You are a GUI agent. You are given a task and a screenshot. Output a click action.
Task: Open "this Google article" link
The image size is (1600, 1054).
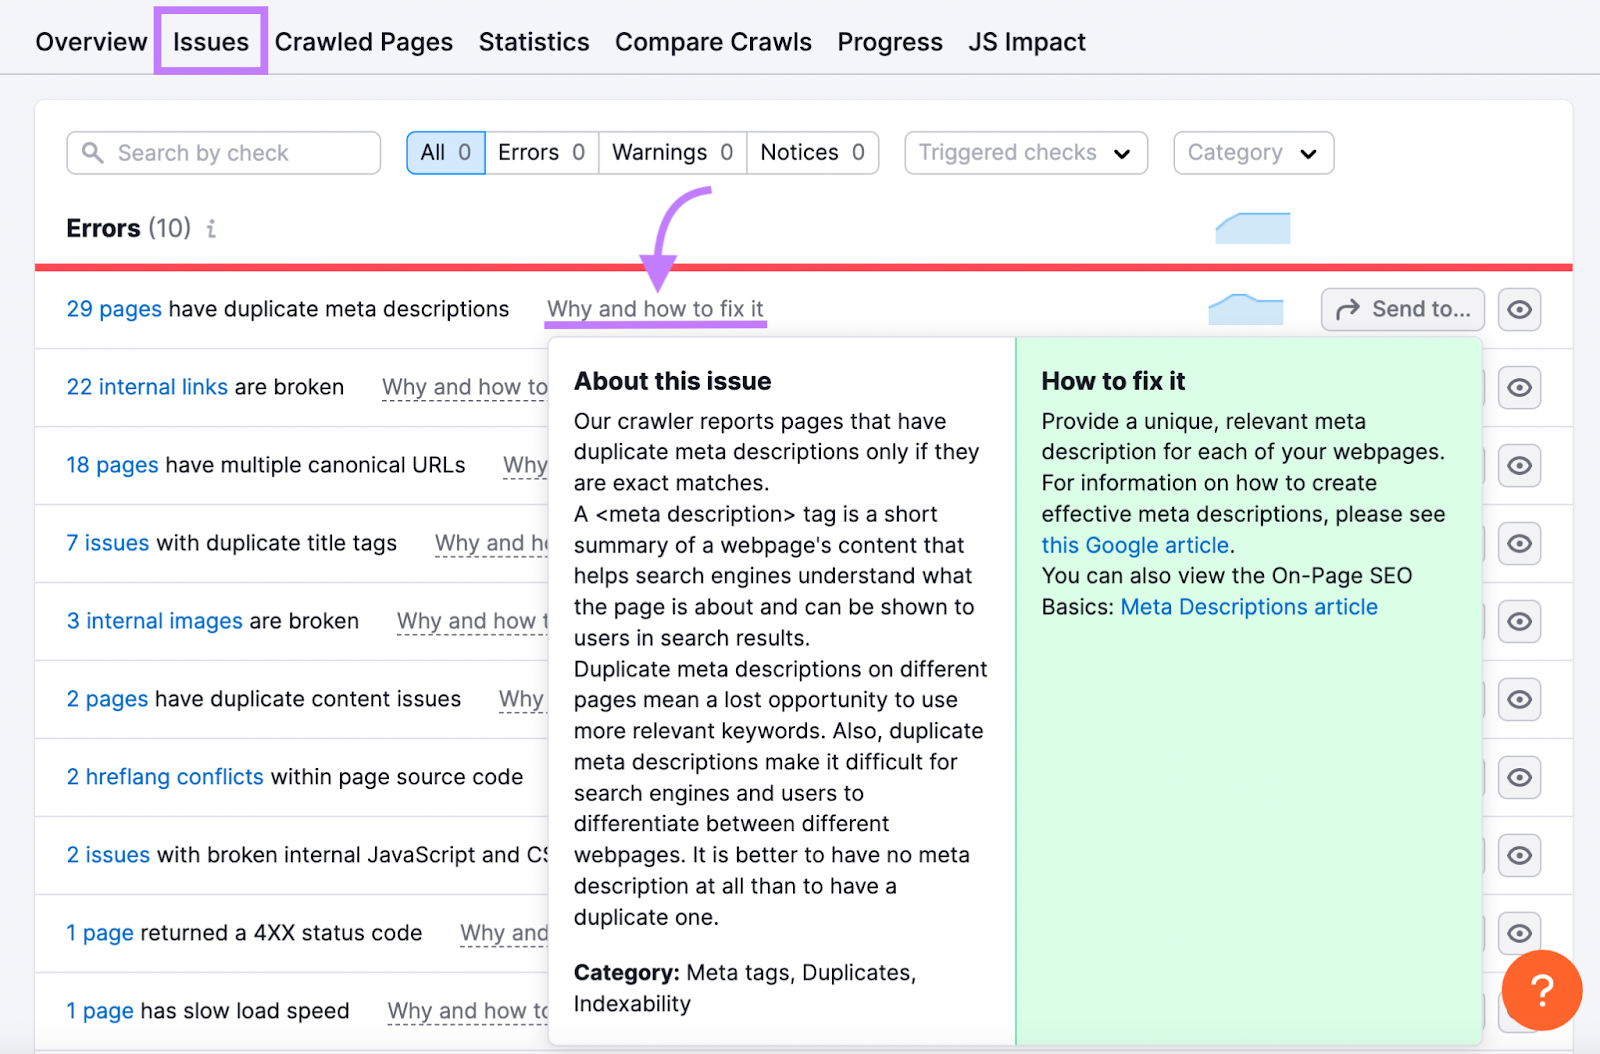pos(1135,545)
